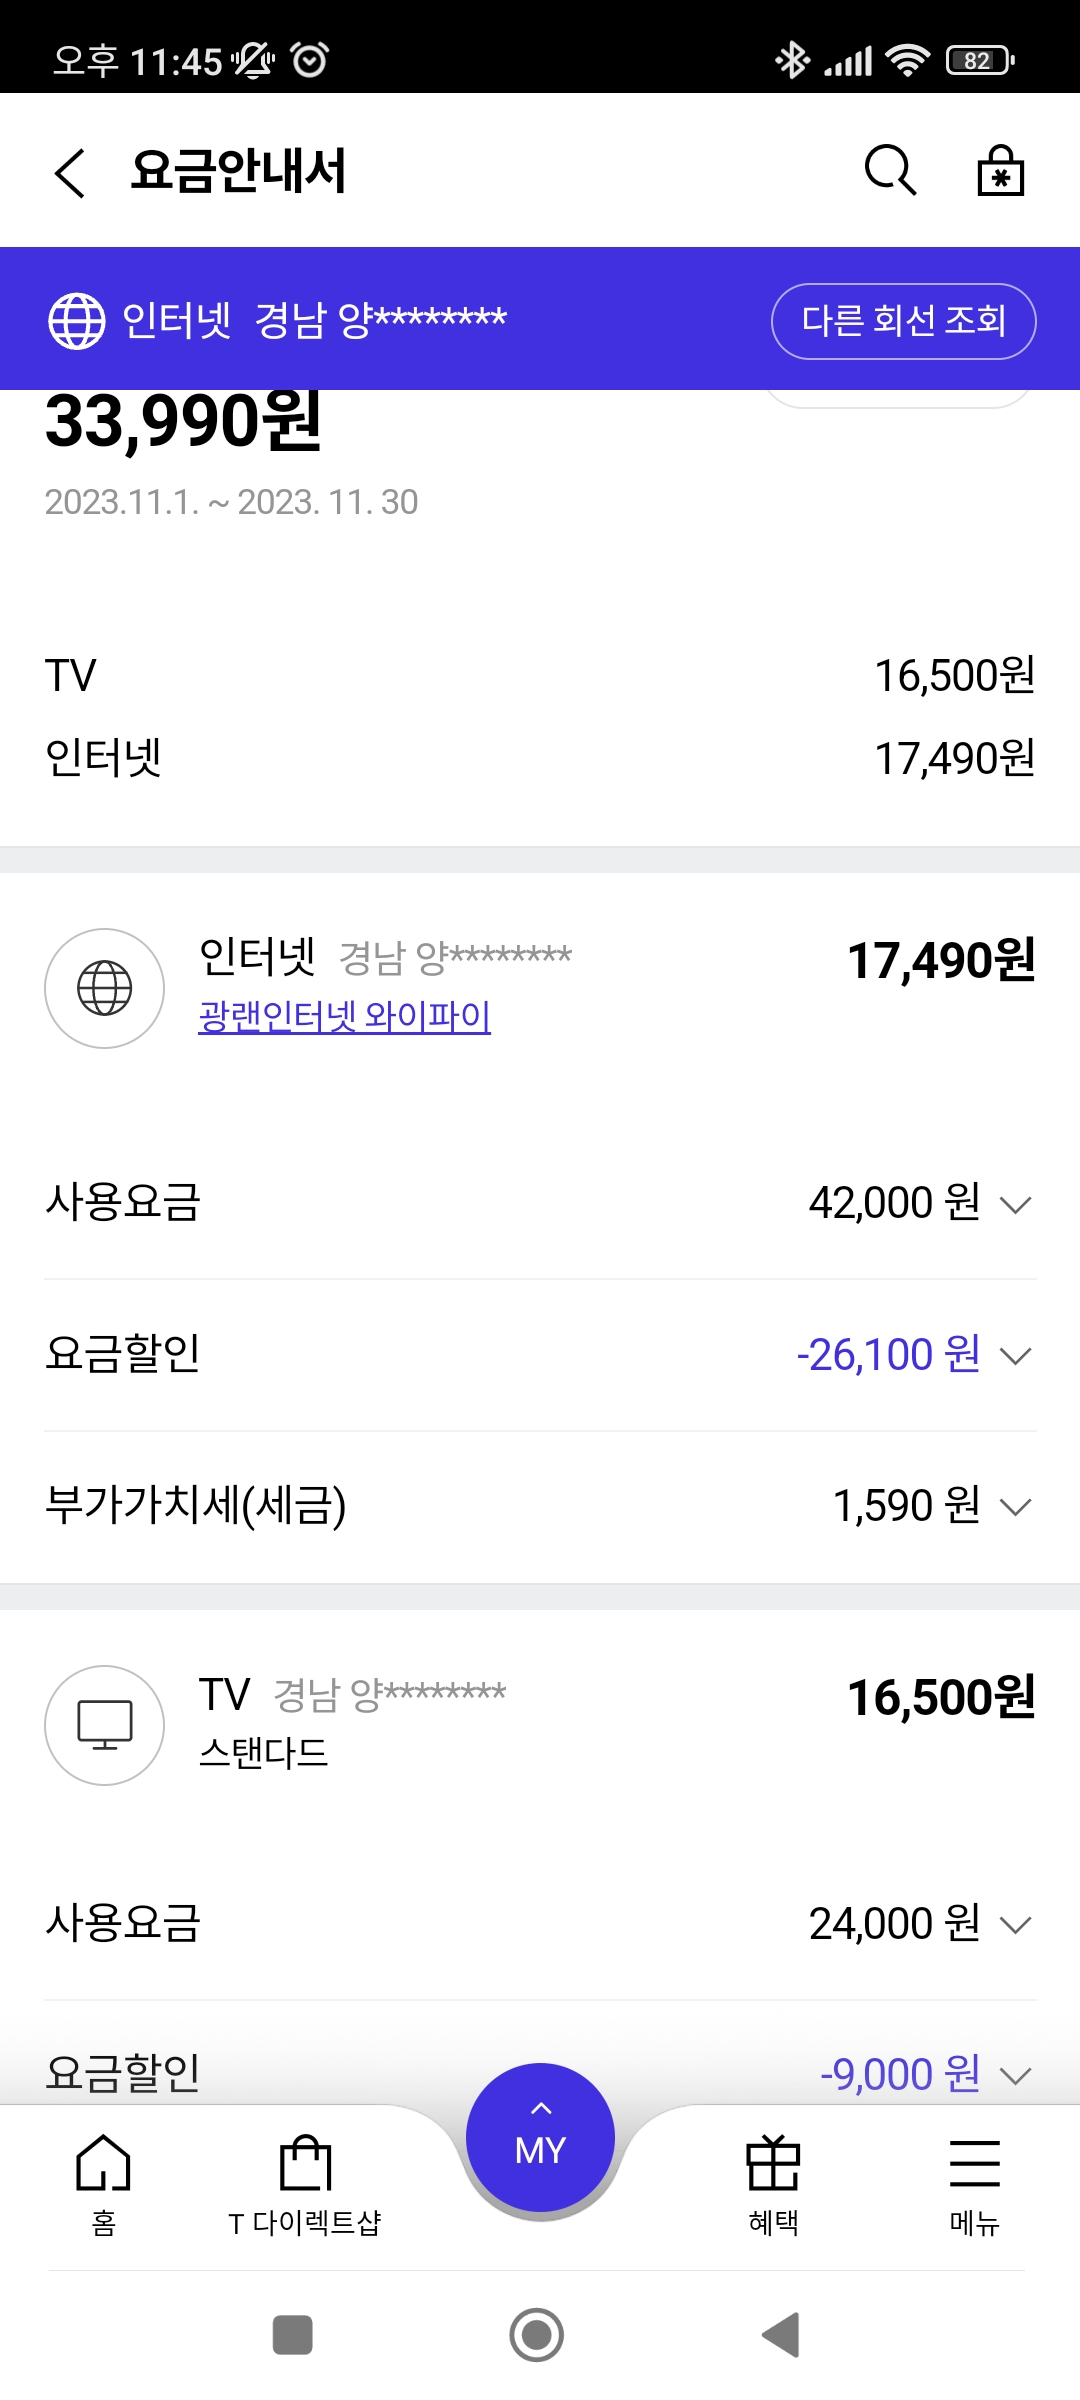The height and width of the screenshot is (2400, 1080).
Task: Open search with magnifier icon
Action: tap(889, 171)
